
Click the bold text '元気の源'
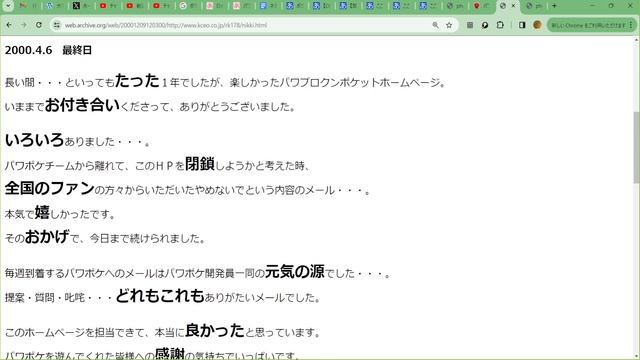coord(295,271)
